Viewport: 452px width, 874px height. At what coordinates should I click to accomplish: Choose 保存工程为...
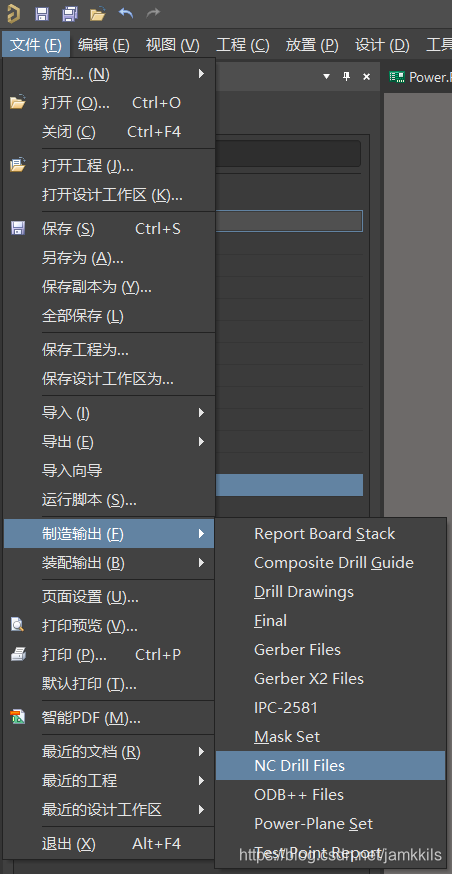109,350
